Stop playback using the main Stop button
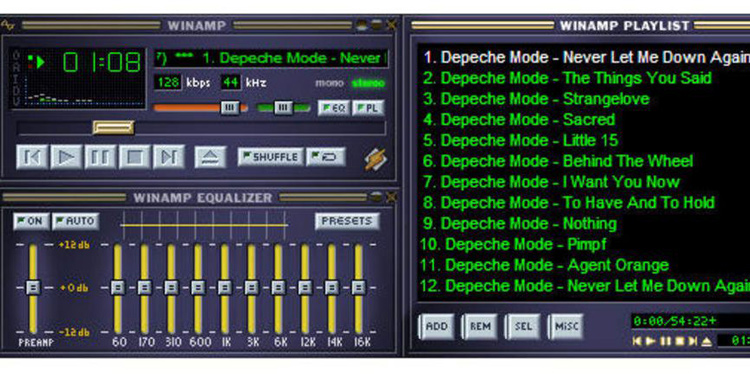Image resolution: width=750 pixels, height=374 pixels. point(134,157)
